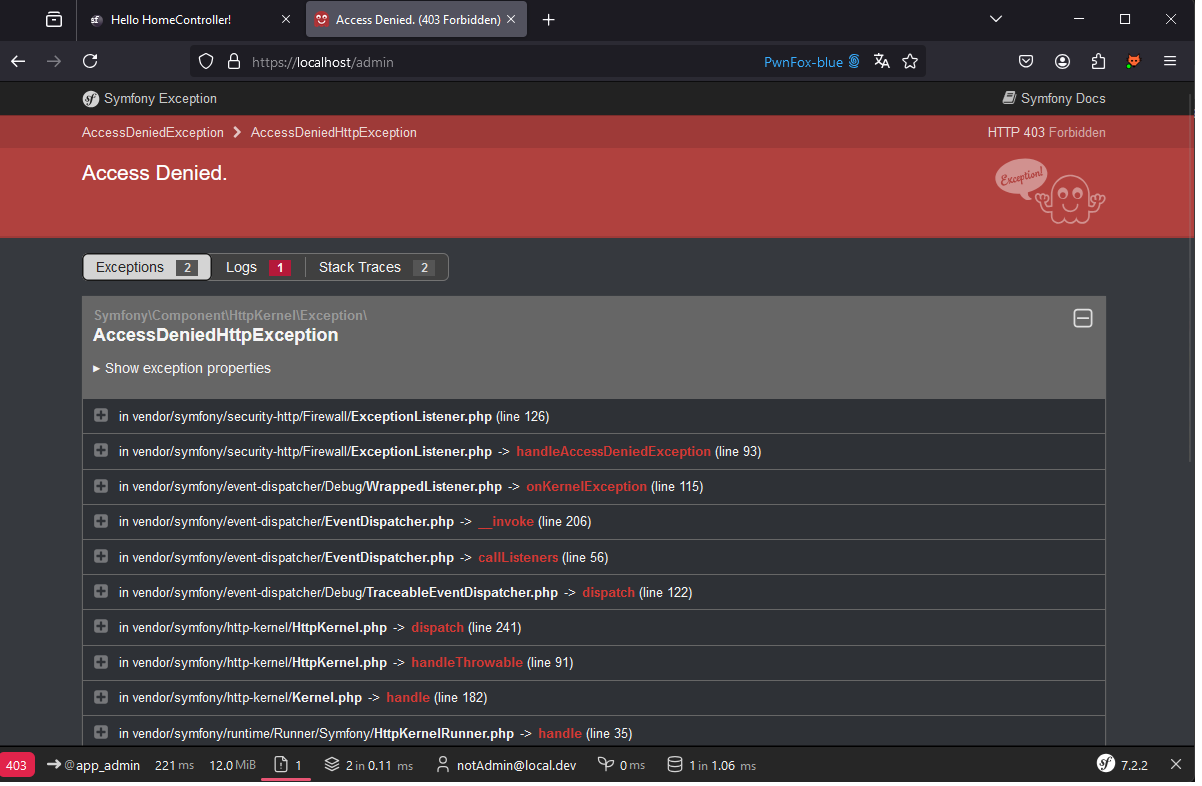Image resolution: width=1202 pixels, height=786 pixels.
Task: Bookmark this page with the star icon
Action: point(910,61)
